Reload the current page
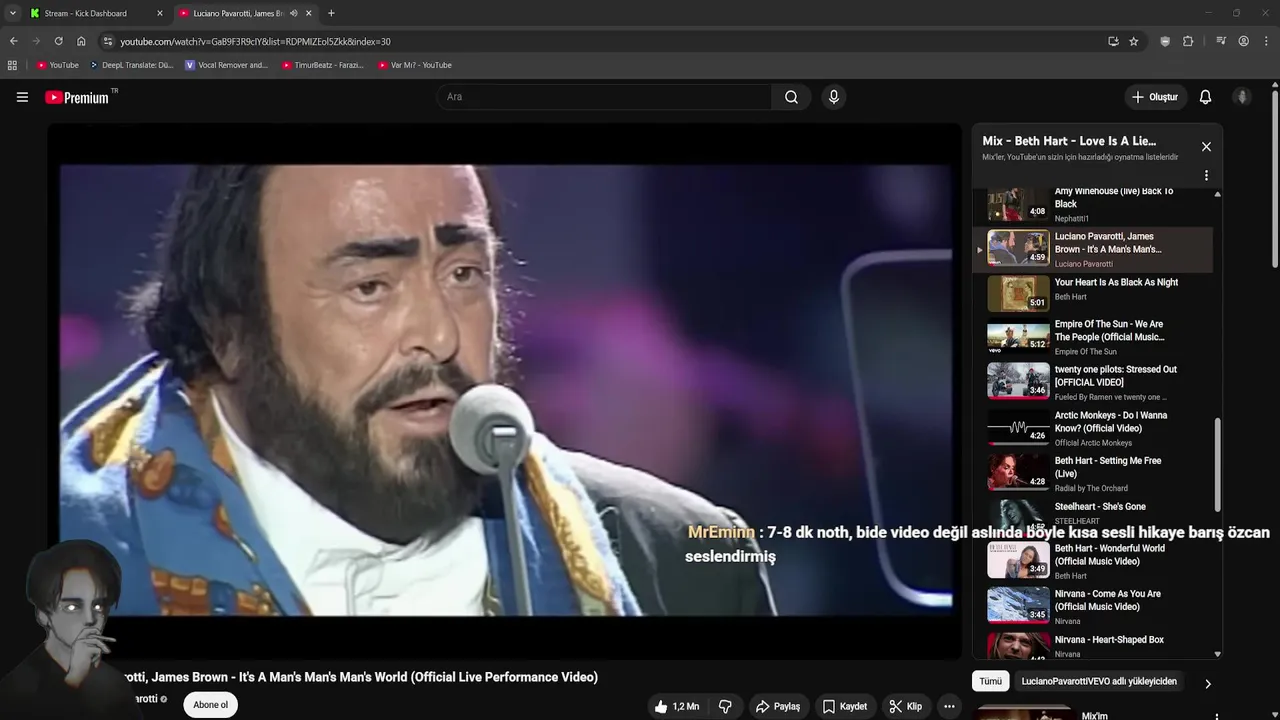1280x720 pixels. pyautogui.click(x=58, y=41)
